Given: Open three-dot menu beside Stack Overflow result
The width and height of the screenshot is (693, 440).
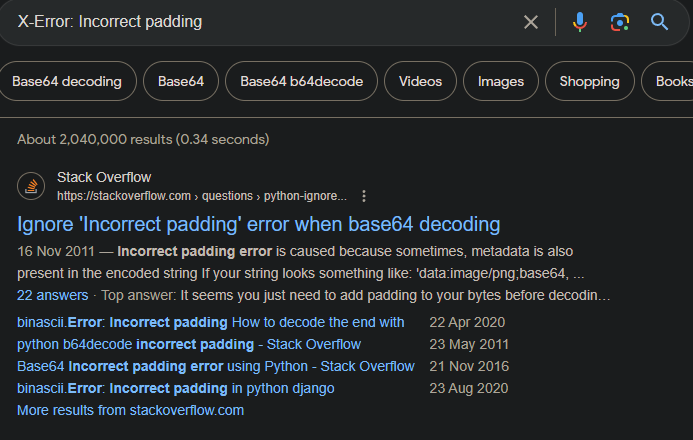Looking at the screenshot, I should [364, 196].
